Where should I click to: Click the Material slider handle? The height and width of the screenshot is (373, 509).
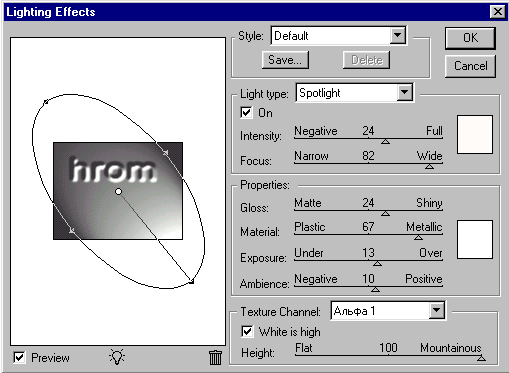(418, 238)
